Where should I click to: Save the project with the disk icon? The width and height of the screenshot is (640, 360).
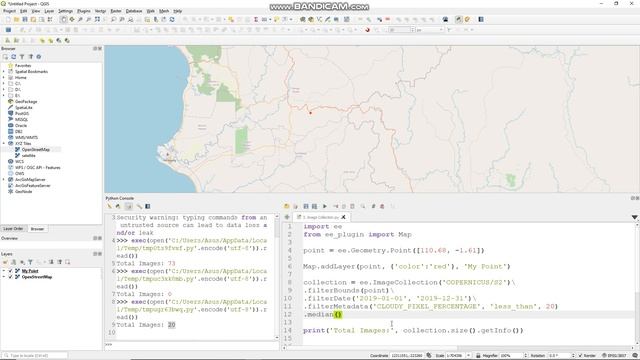pyautogui.click(x=25, y=20)
